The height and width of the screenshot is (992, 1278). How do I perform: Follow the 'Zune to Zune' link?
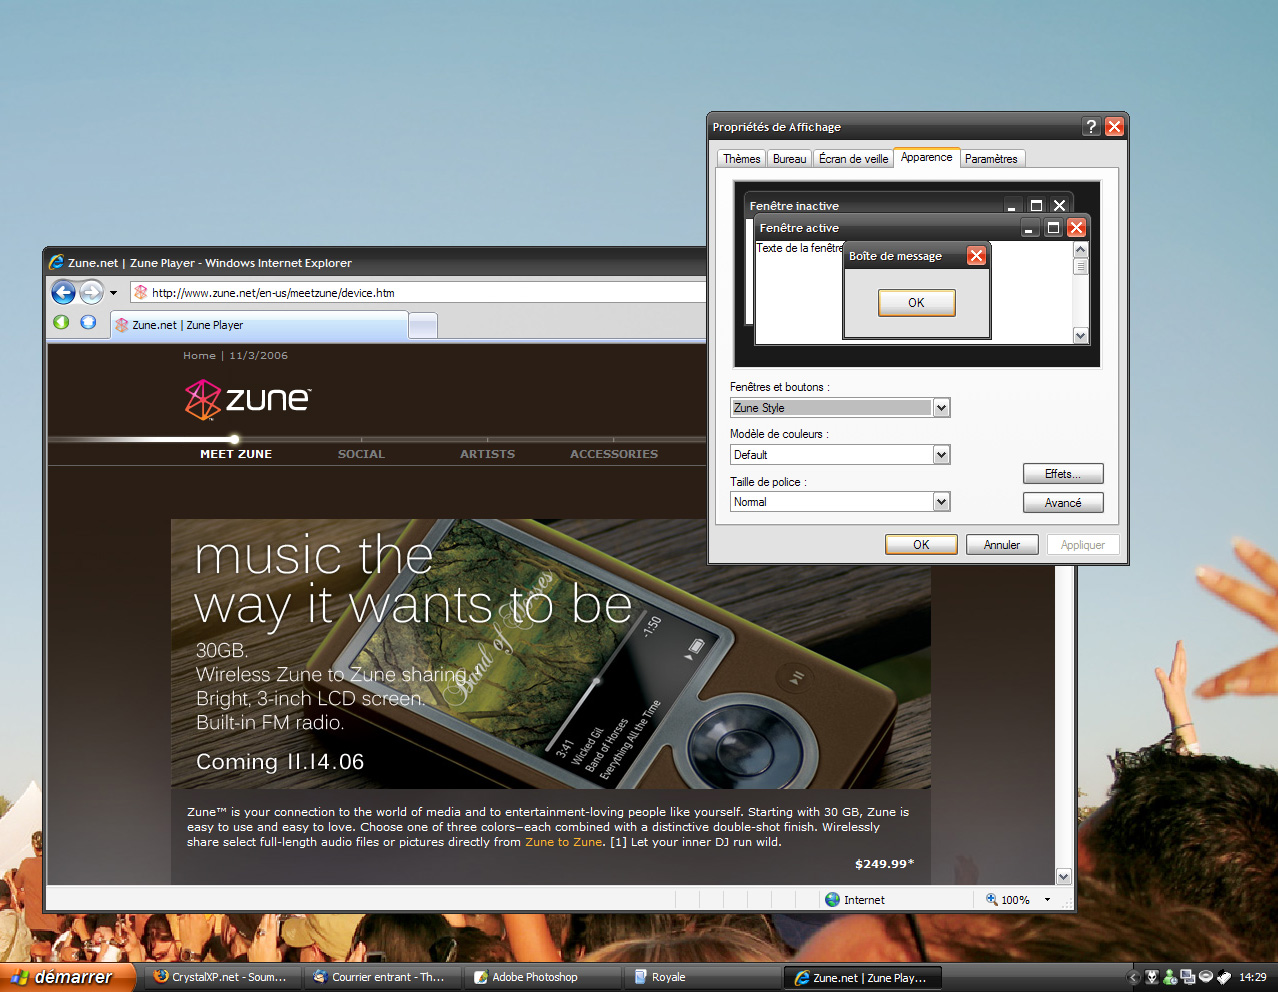pyautogui.click(x=563, y=842)
